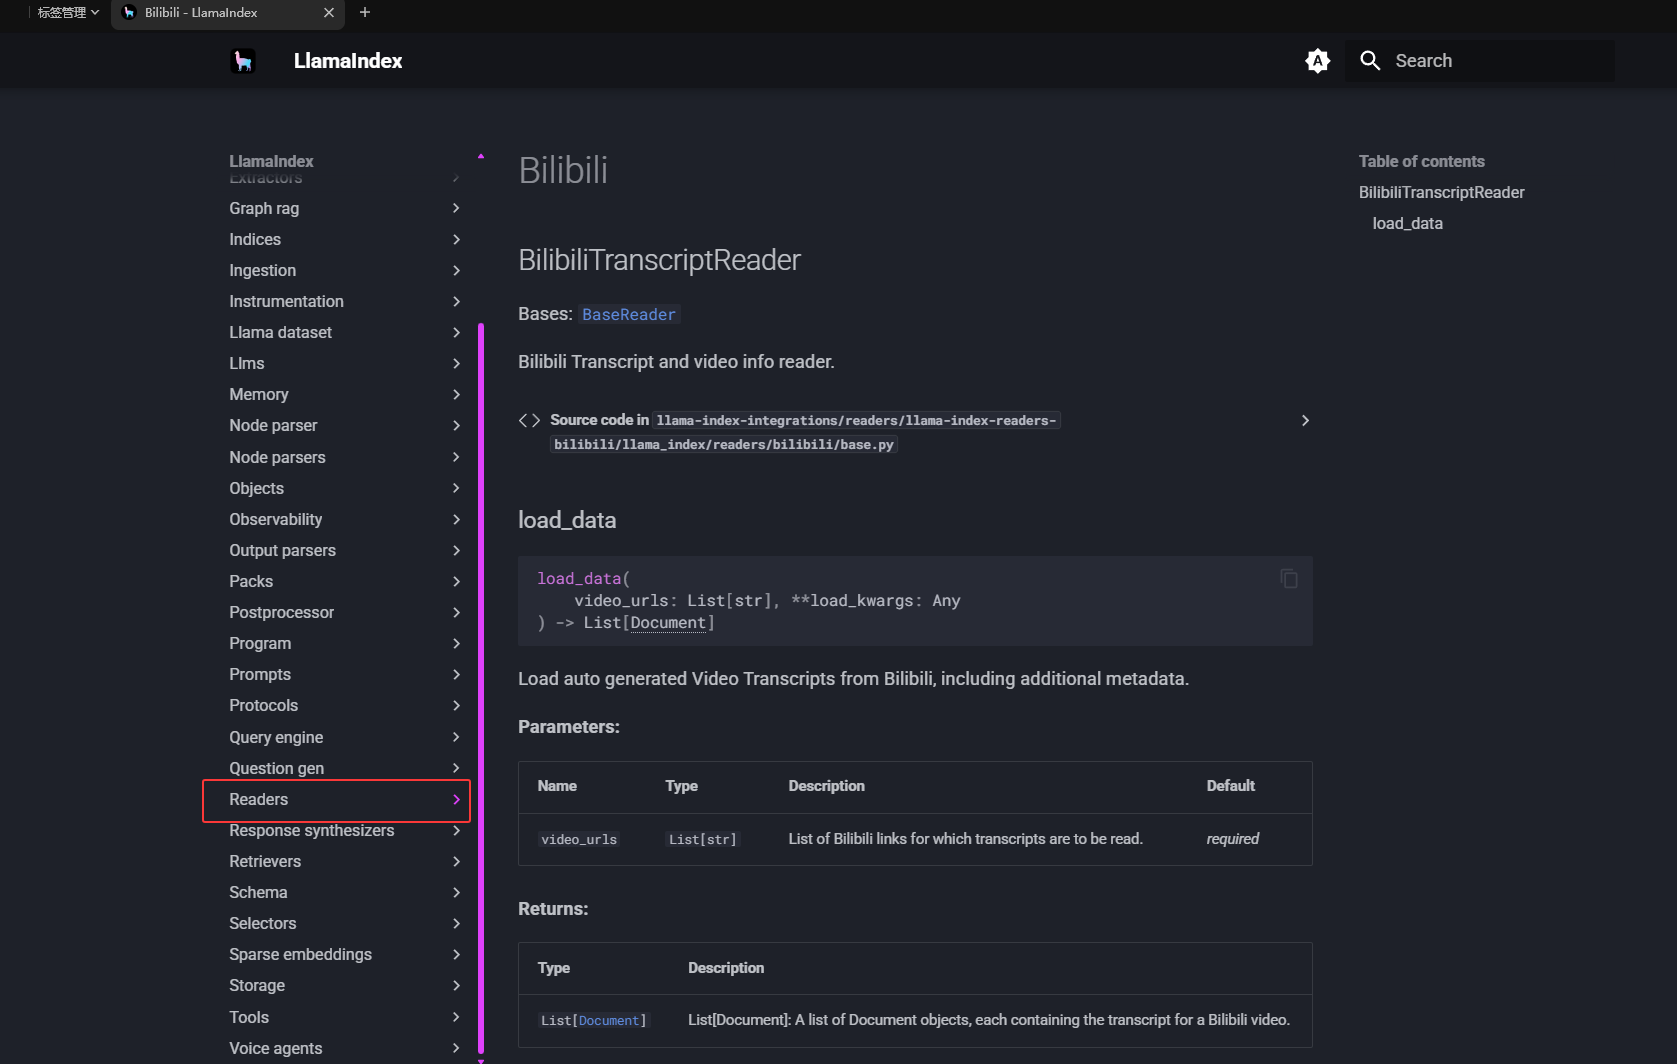
Task: Select Question gen in the sidebar
Action: 276,768
